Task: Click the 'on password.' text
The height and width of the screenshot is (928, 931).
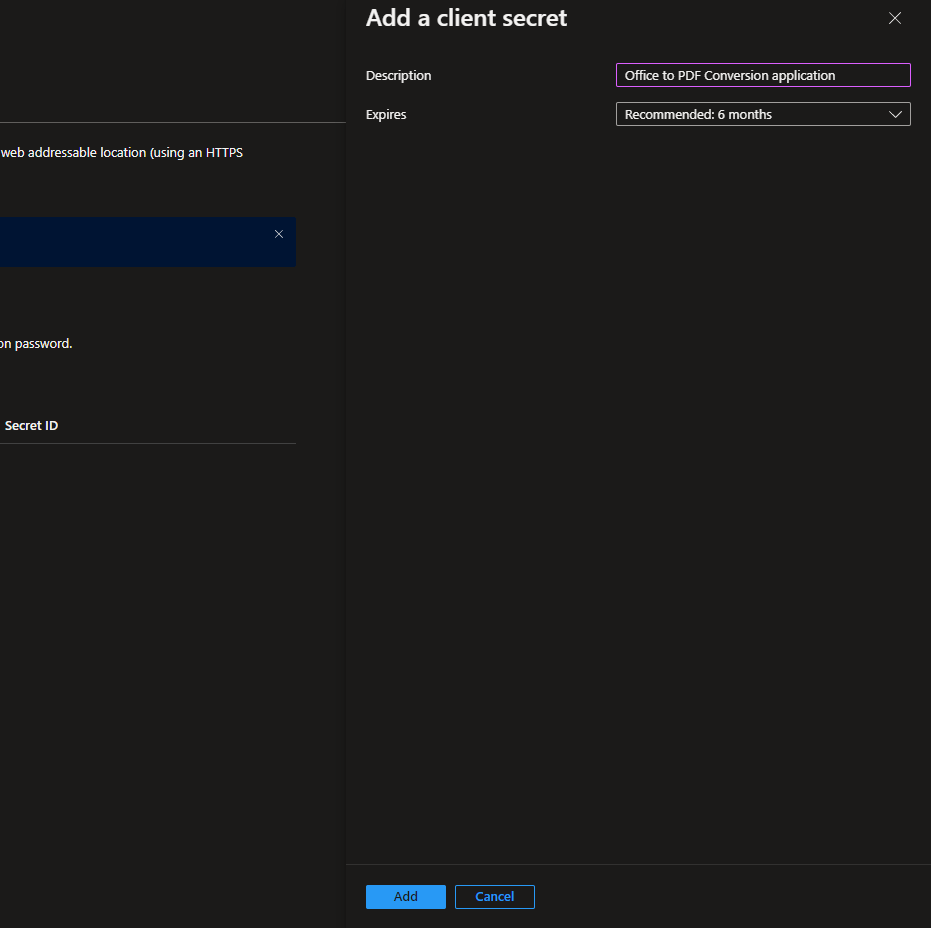Action: coord(36,343)
